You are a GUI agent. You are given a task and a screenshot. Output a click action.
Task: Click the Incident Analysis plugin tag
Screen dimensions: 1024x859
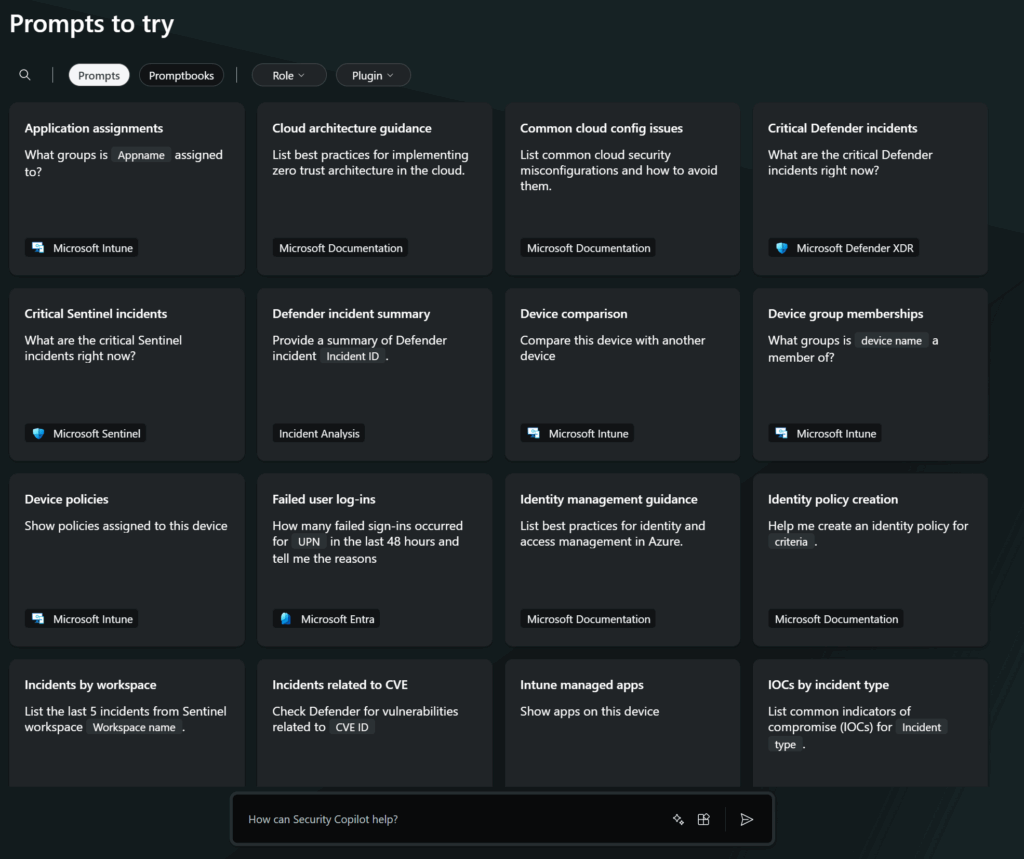pyautogui.click(x=319, y=433)
